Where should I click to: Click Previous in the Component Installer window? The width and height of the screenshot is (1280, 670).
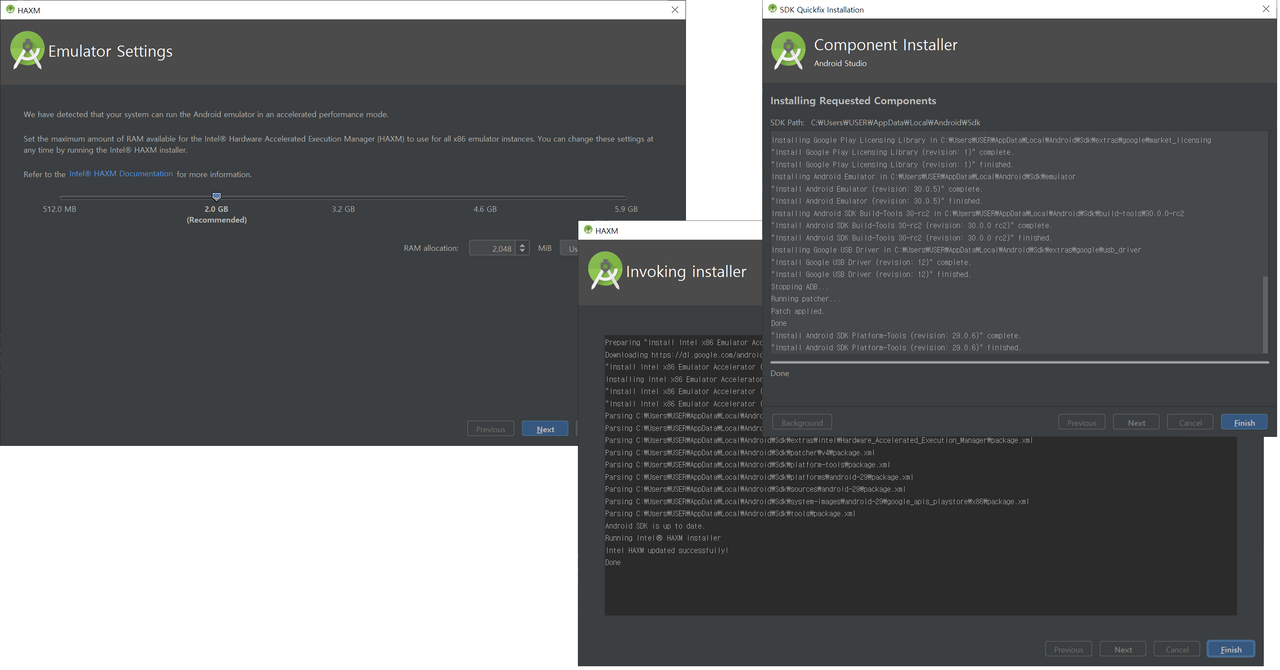pyautogui.click(x=1081, y=422)
